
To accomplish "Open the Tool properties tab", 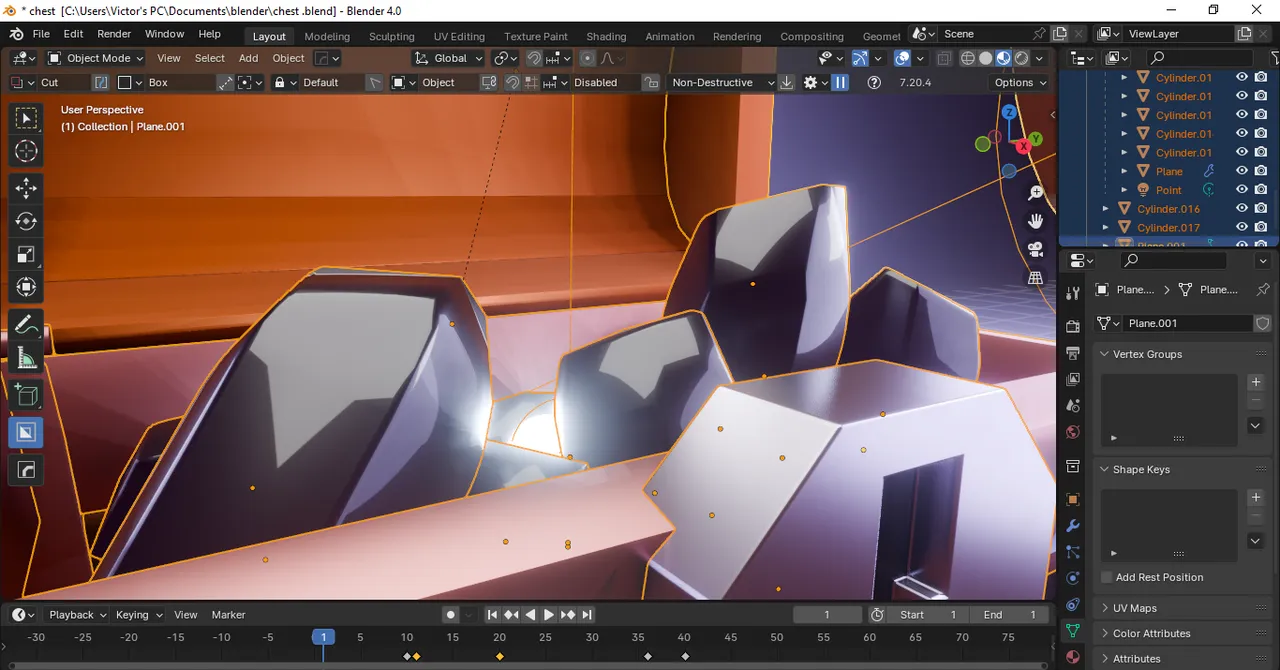I will tap(1073, 293).
